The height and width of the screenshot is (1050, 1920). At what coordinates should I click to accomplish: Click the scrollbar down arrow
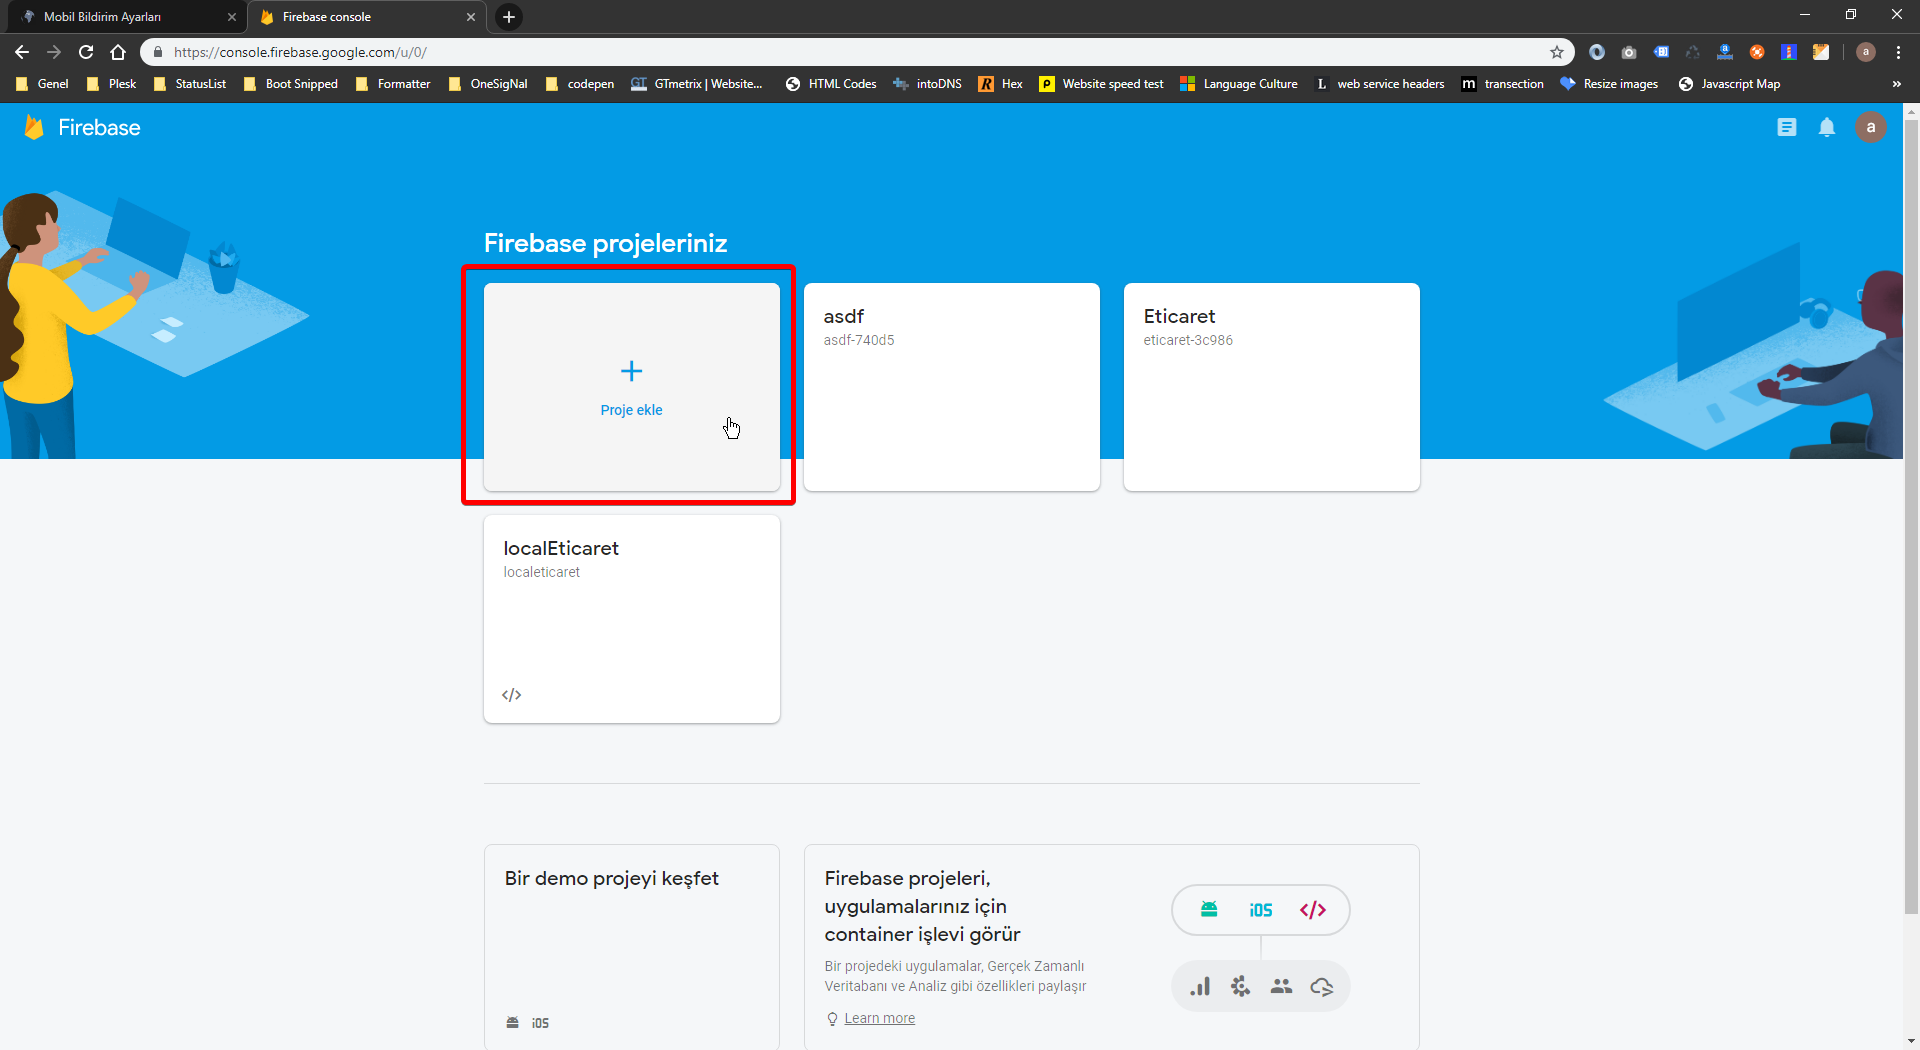tap(1911, 1041)
